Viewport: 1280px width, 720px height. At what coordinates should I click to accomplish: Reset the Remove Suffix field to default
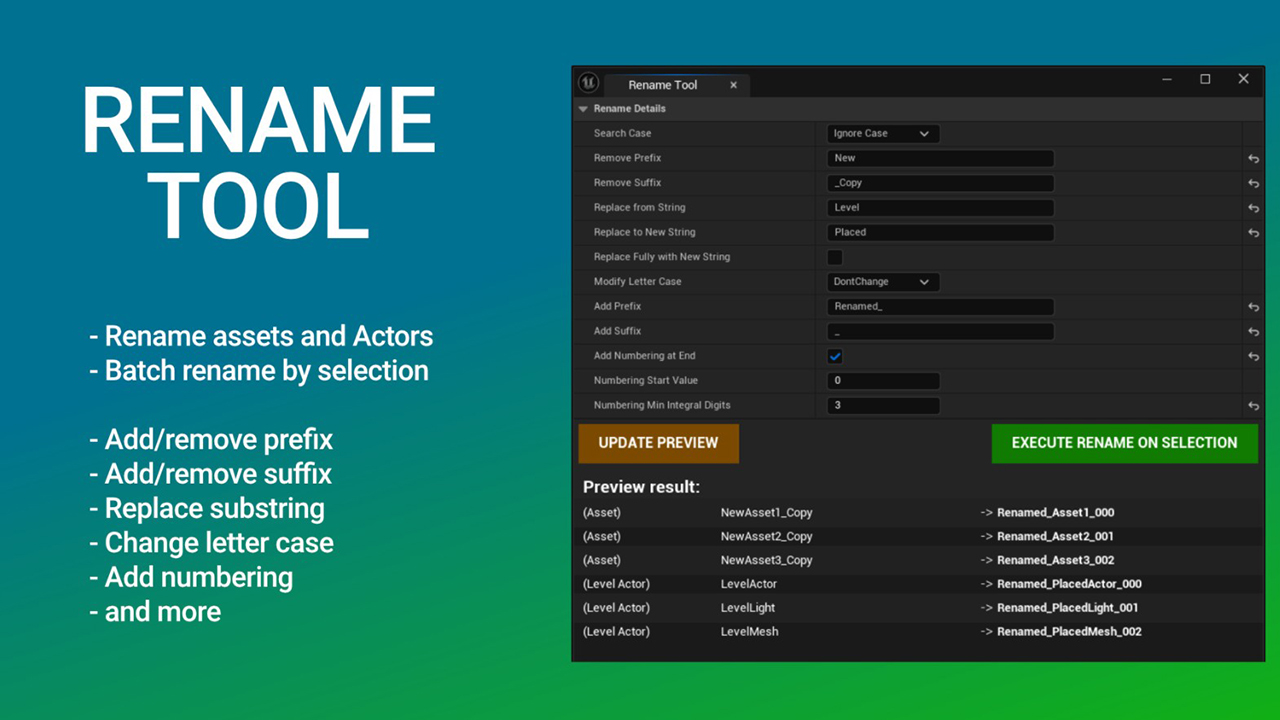click(1253, 182)
